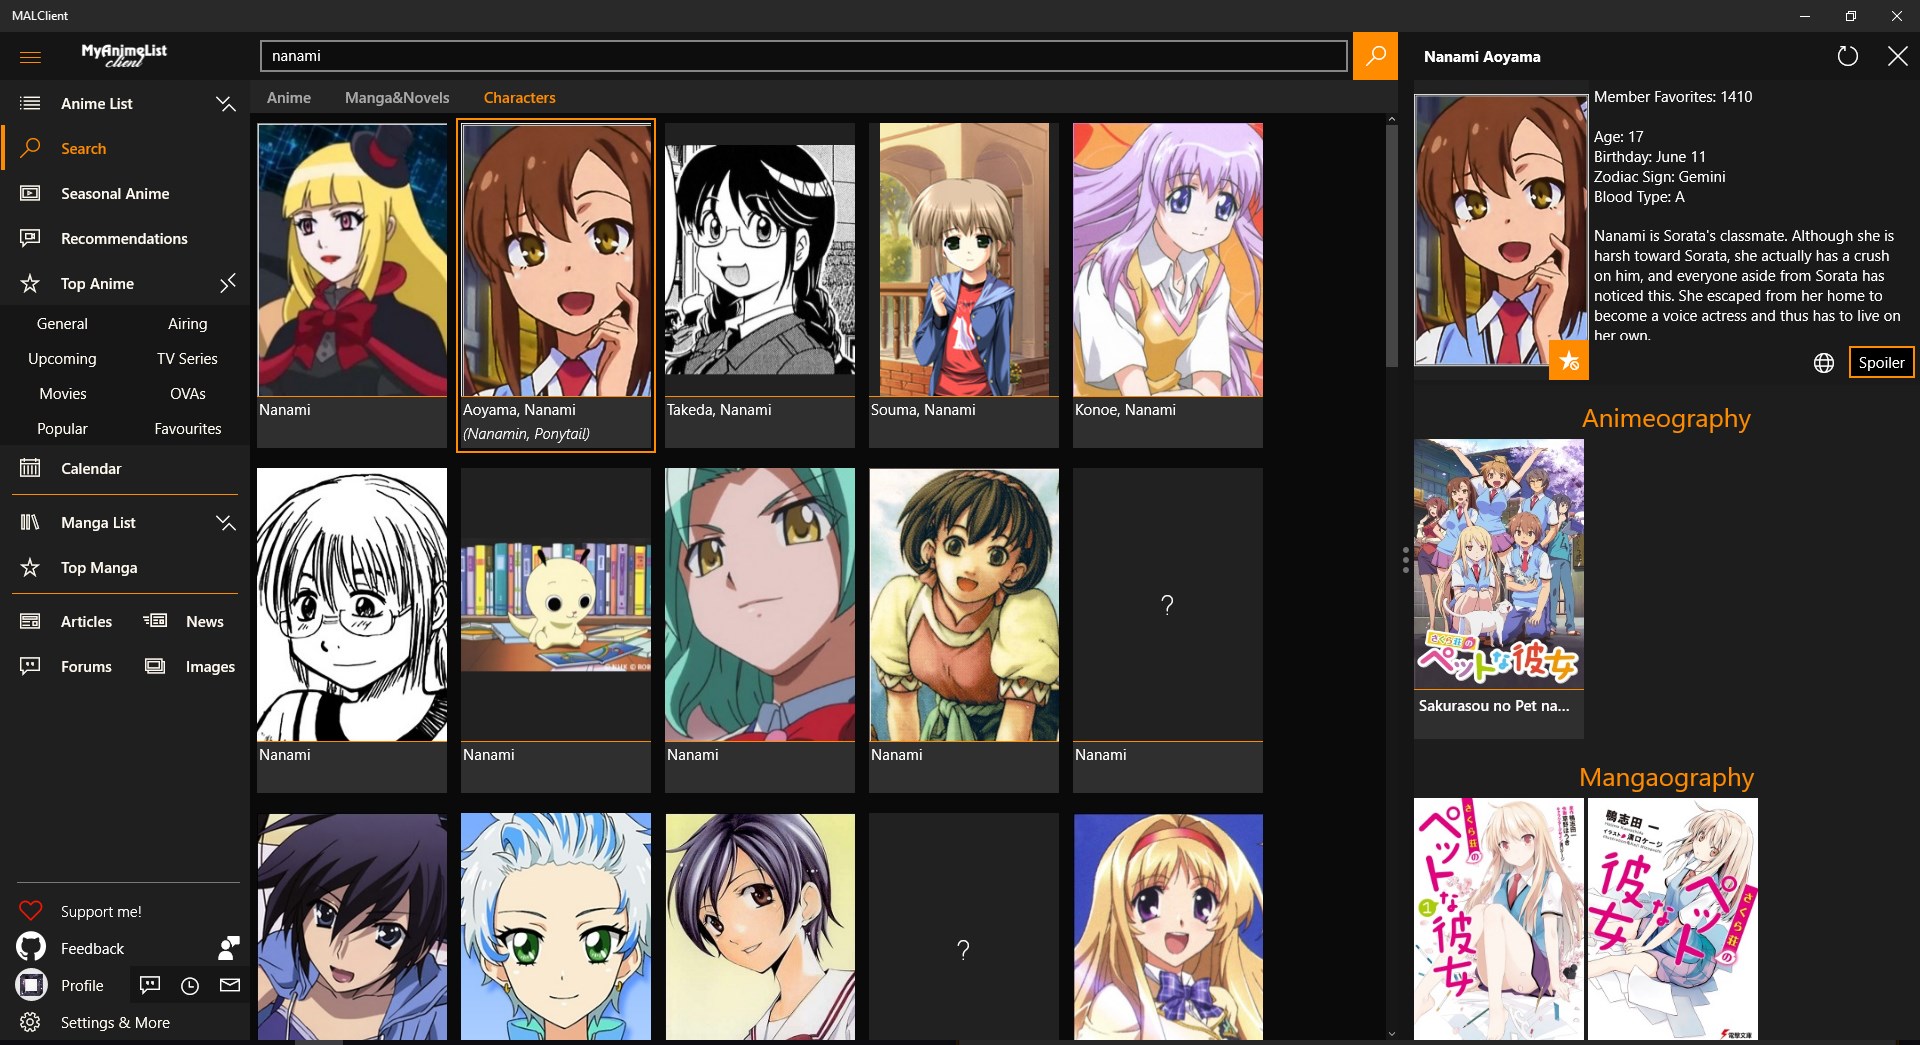Toggle favourite star on Nanami Aoyama portrait
This screenshot has width=1920, height=1045.
click(x=1569, y=360)
